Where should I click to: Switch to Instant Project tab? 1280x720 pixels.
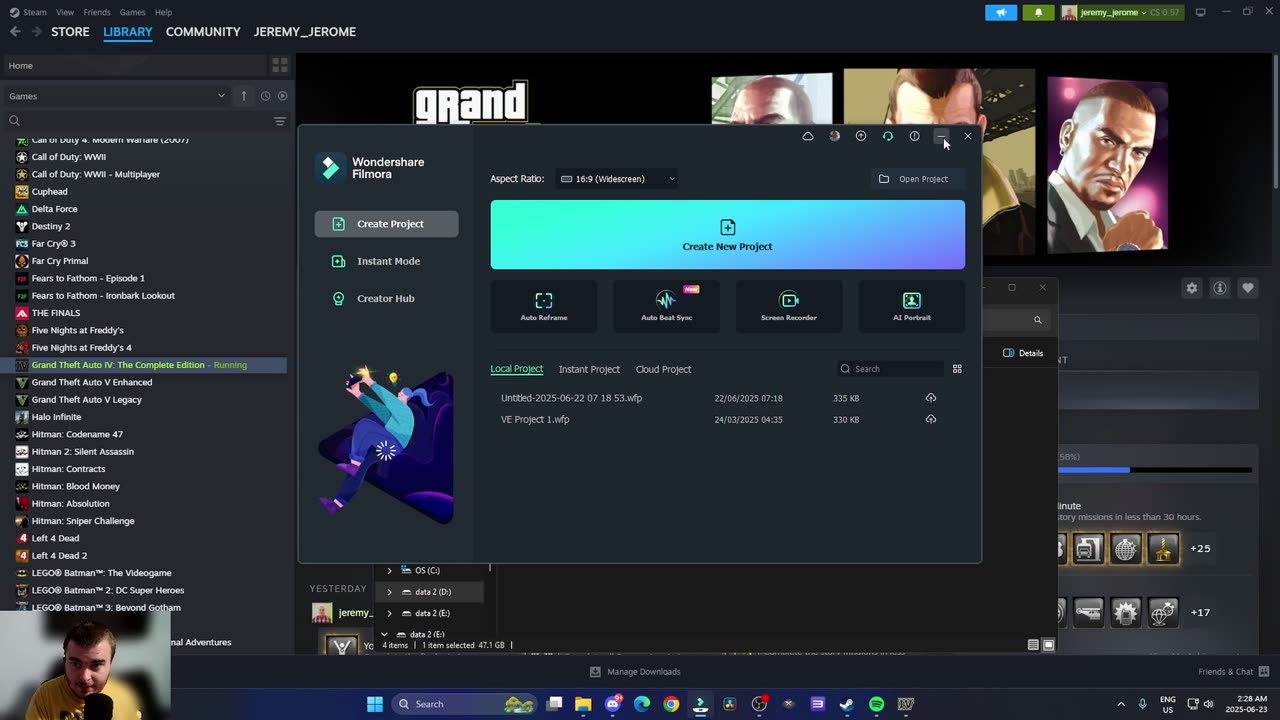click(589, 369)
